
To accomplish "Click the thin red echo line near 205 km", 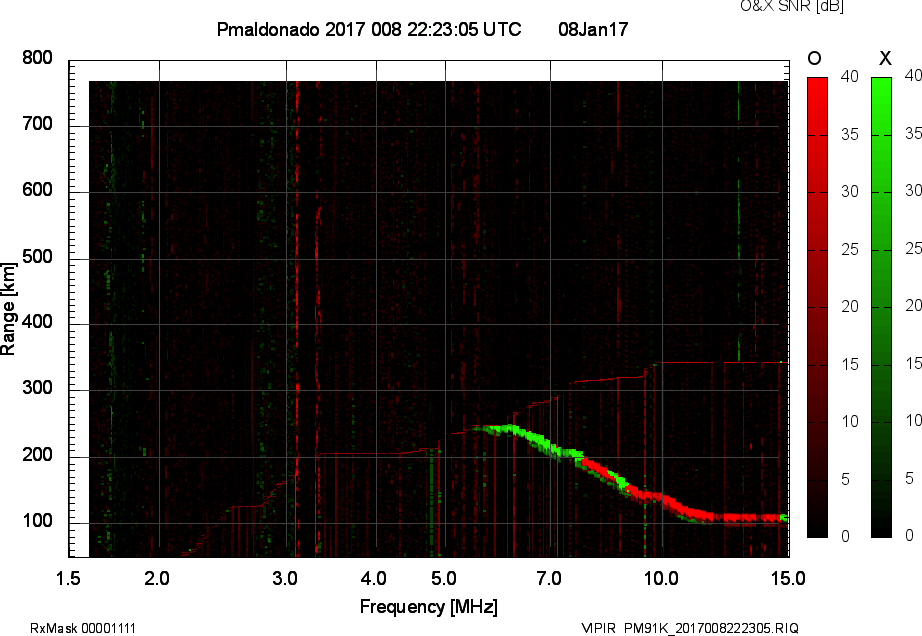I will tap(359, 454).
